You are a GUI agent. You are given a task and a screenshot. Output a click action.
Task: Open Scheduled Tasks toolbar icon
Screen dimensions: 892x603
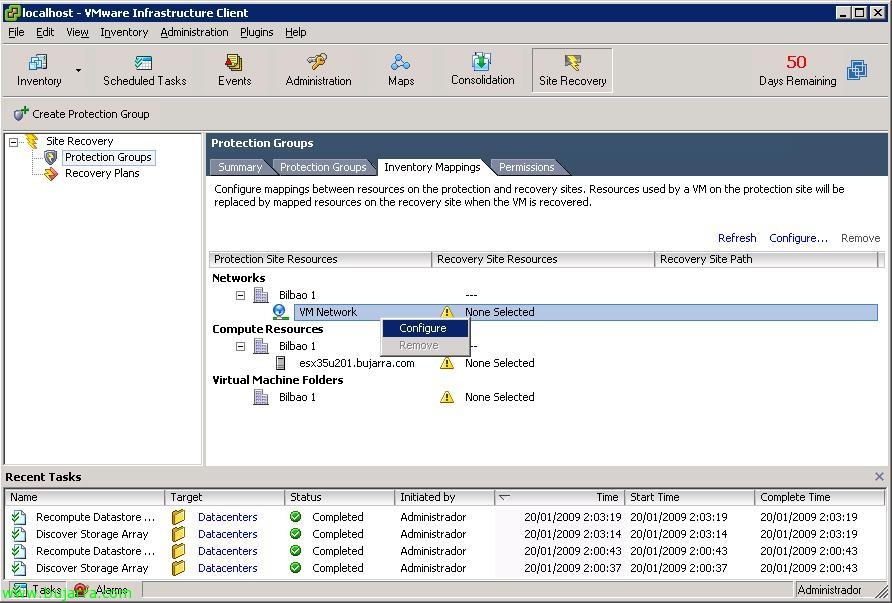[144, 71]
